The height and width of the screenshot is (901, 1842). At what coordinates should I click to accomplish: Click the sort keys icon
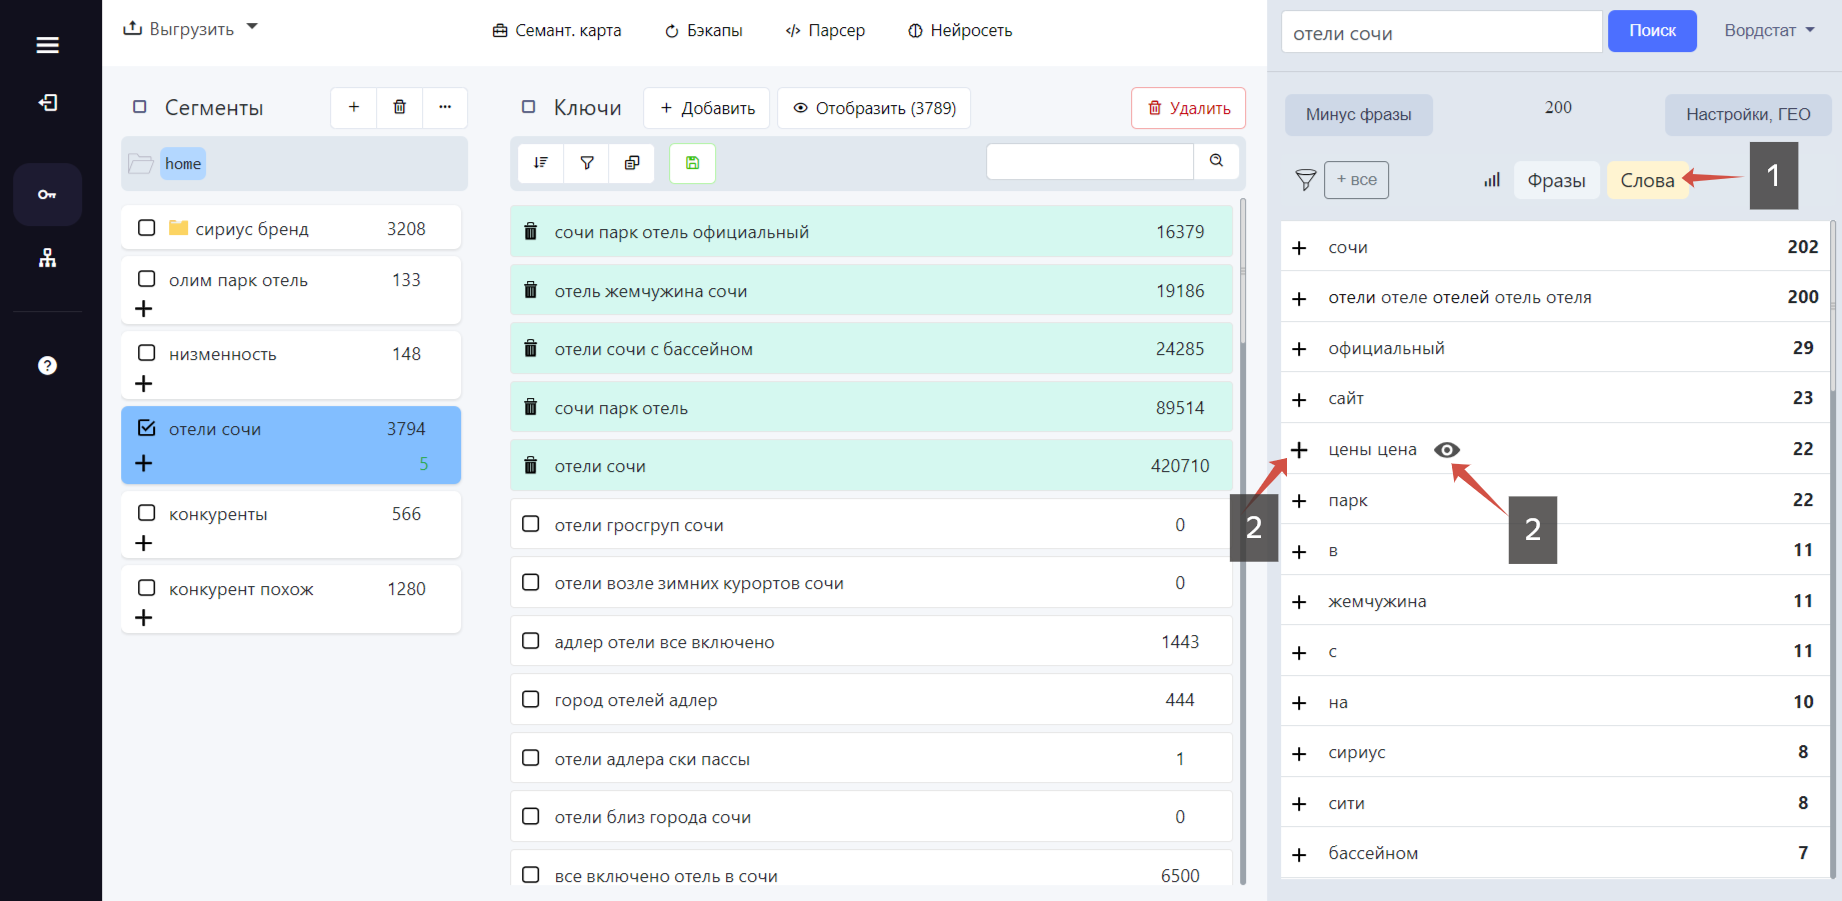541,163
